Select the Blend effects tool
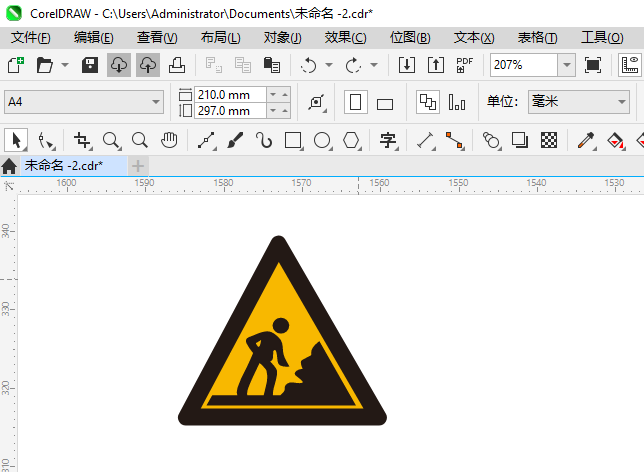This screenshot has height=472, width=644. point(491,140)
